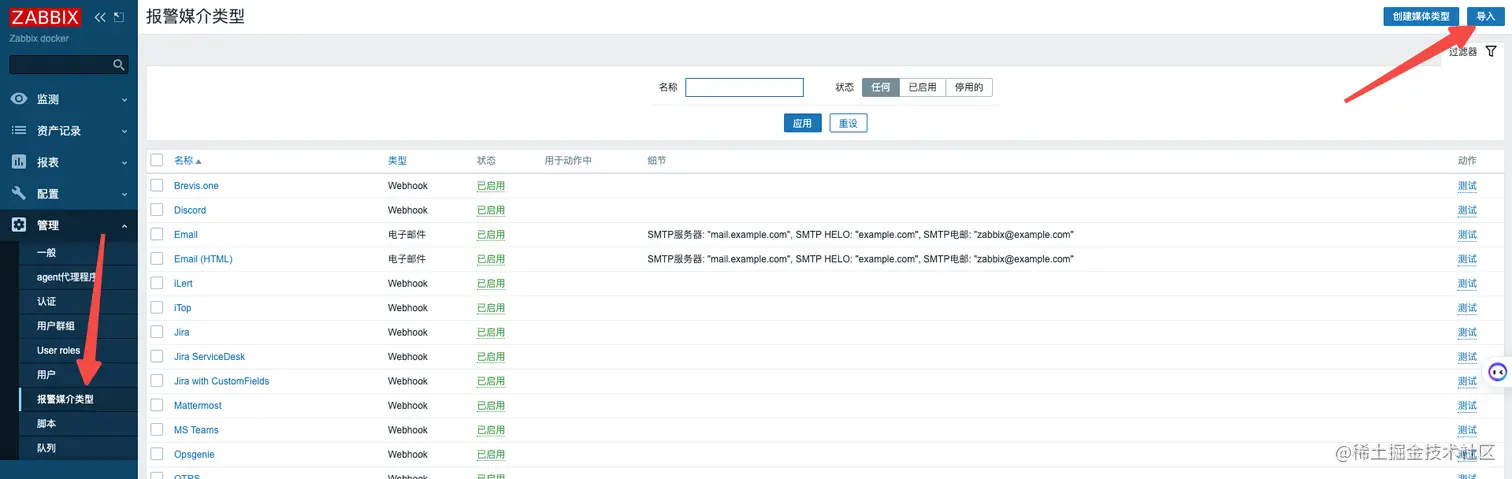Sort the table by 类型 column header
This screenshot has height=479, width=1512.
tap(397, 160)
